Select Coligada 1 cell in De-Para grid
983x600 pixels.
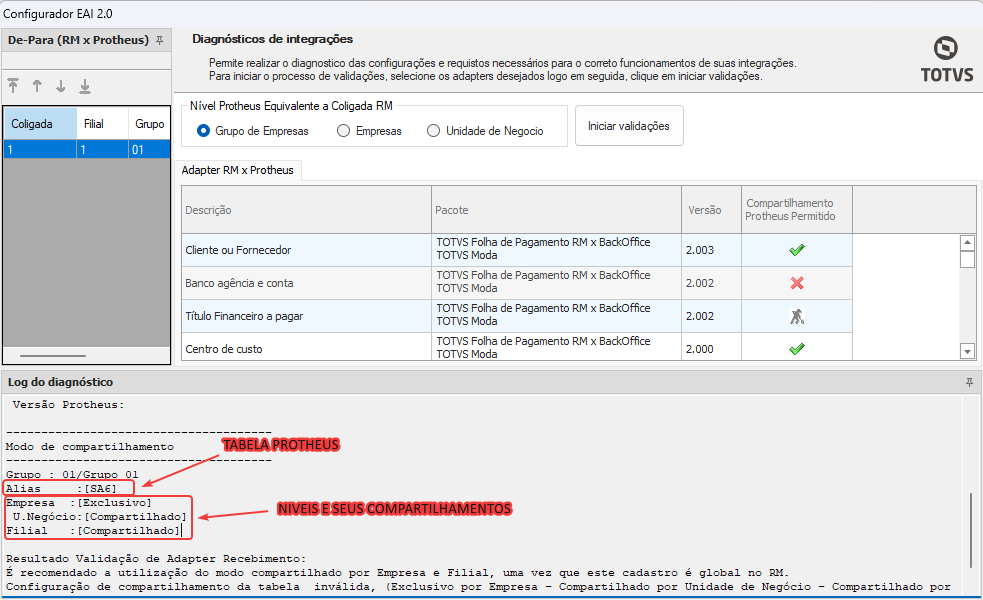pyautogui.click(x=40, y=149)
